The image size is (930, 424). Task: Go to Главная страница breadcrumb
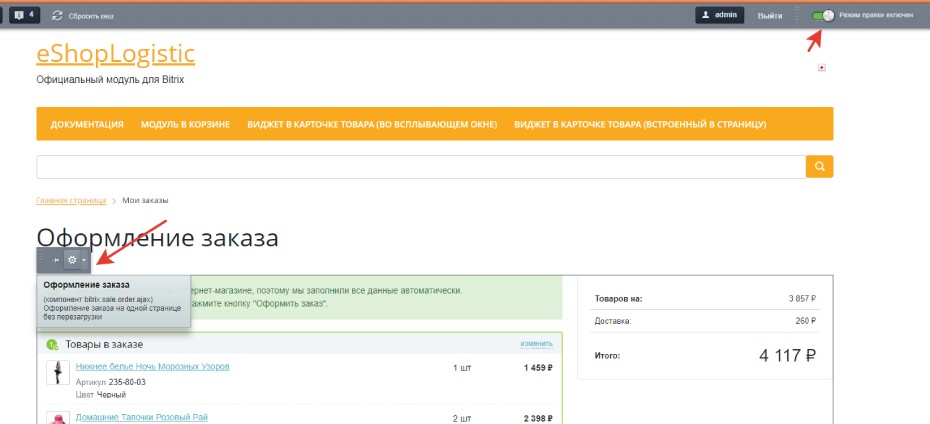point(71,200)
